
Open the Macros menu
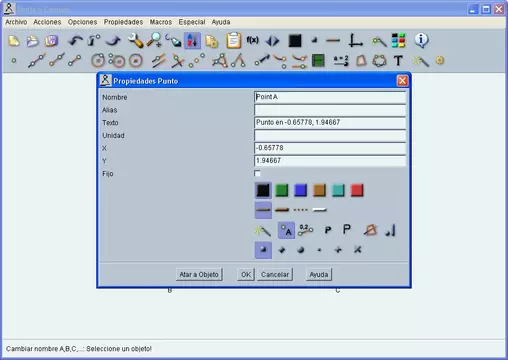click(x=161, y=22)
